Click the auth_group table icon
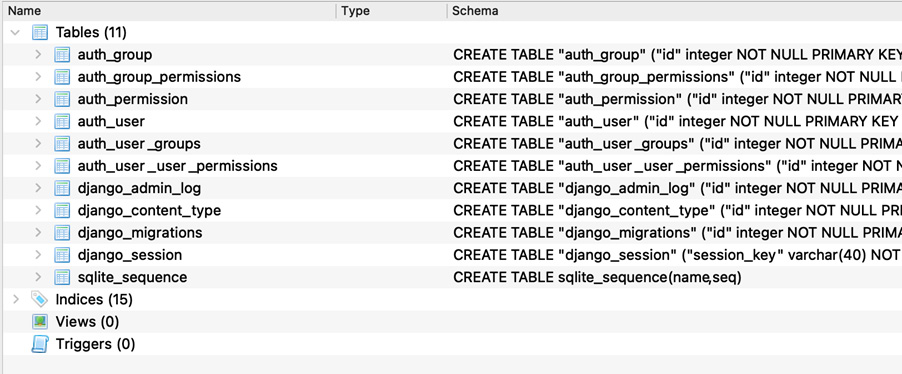This screenshot has width=902, height=374. coord(62,55)
